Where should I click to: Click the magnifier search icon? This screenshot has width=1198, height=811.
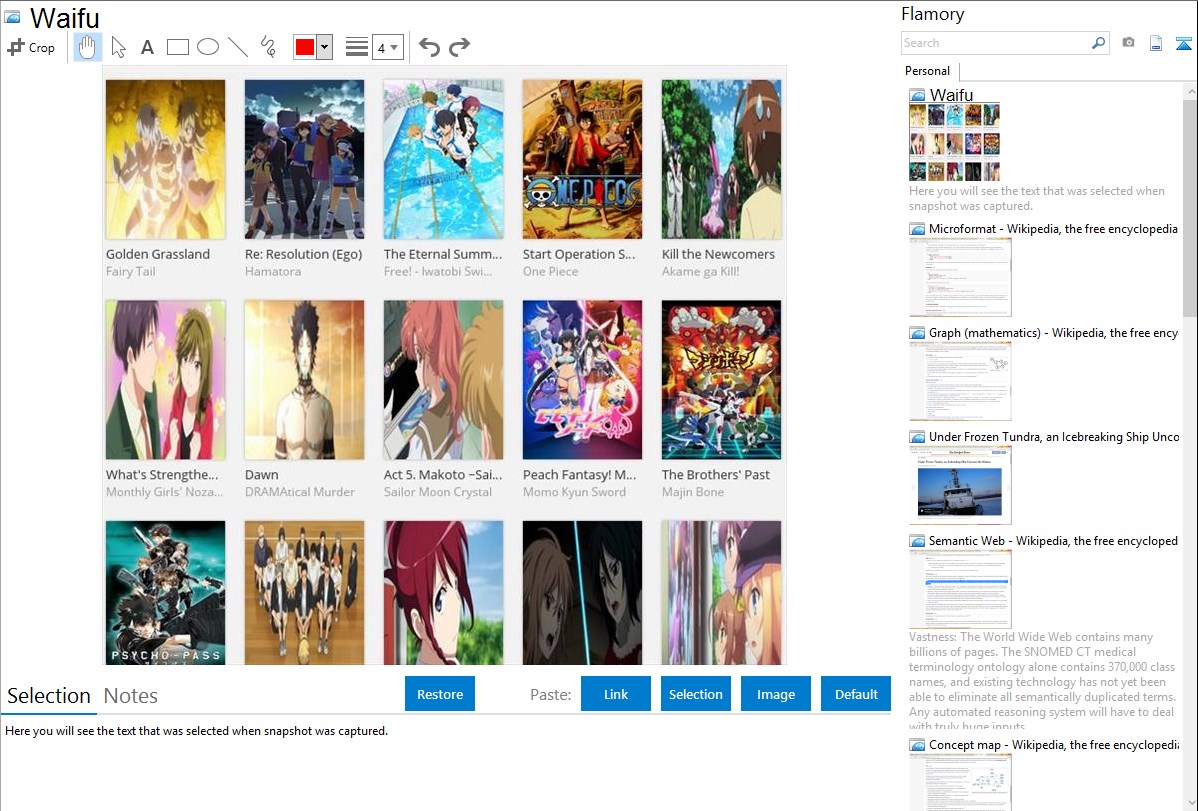(x=1099, y=43)
